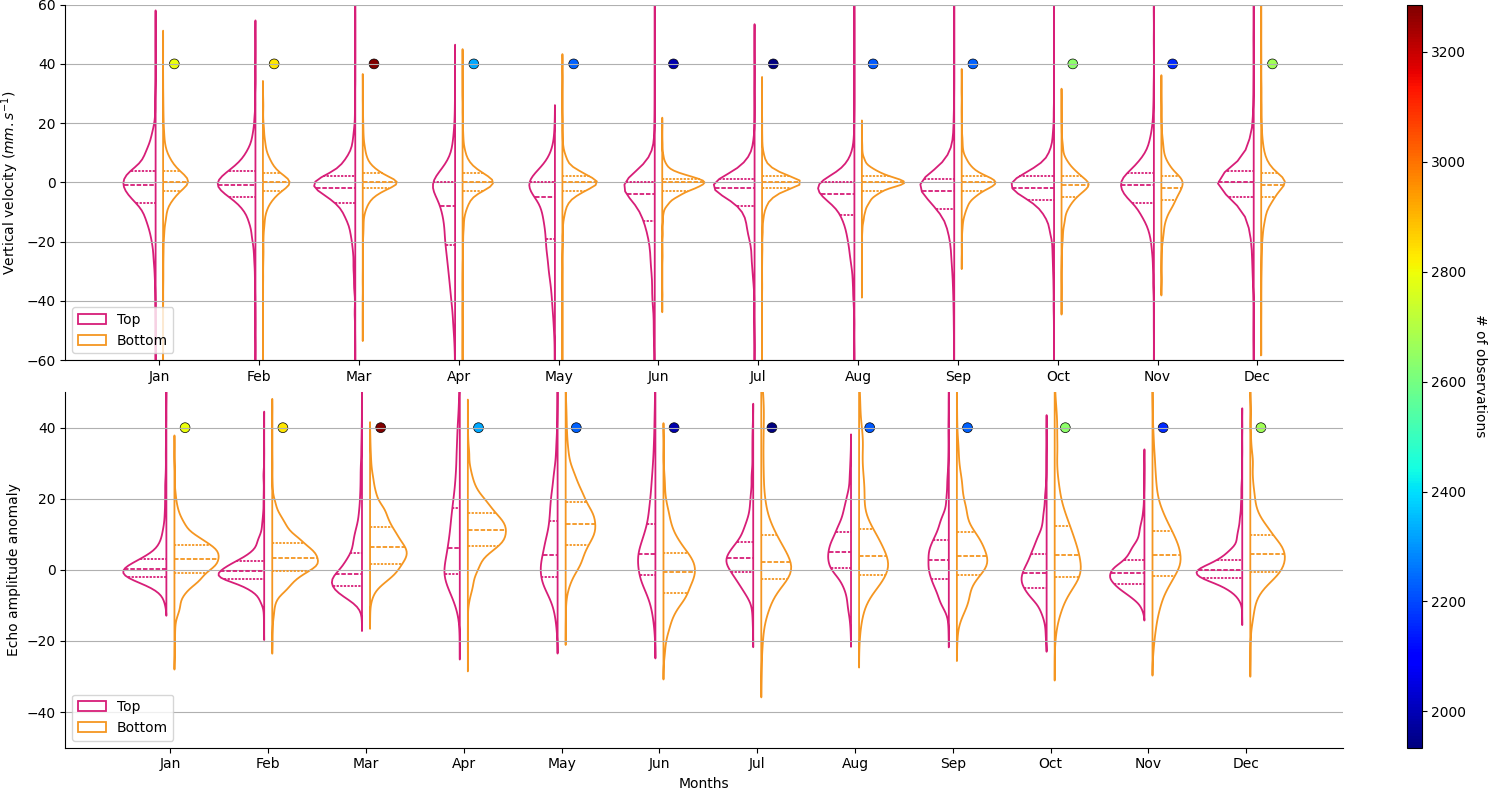Click the Bottom legend label in echo plot
This screenshot has width=1488, height=788.
click(x=142, y=727)
